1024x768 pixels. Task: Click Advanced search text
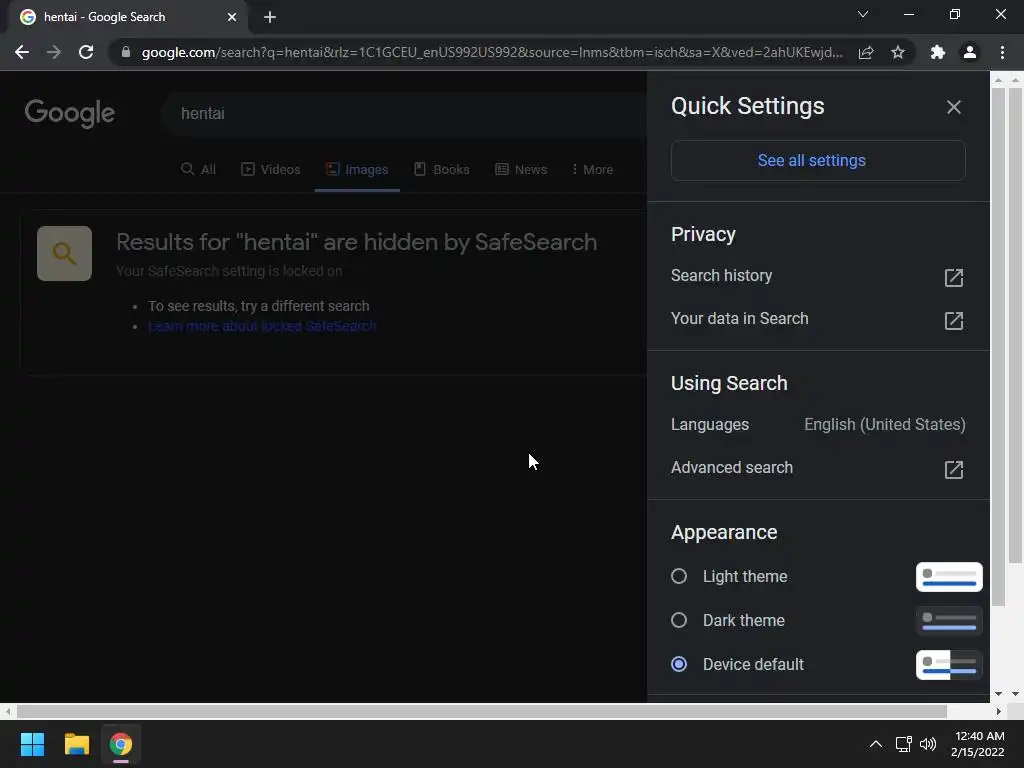tap(731, 468)
